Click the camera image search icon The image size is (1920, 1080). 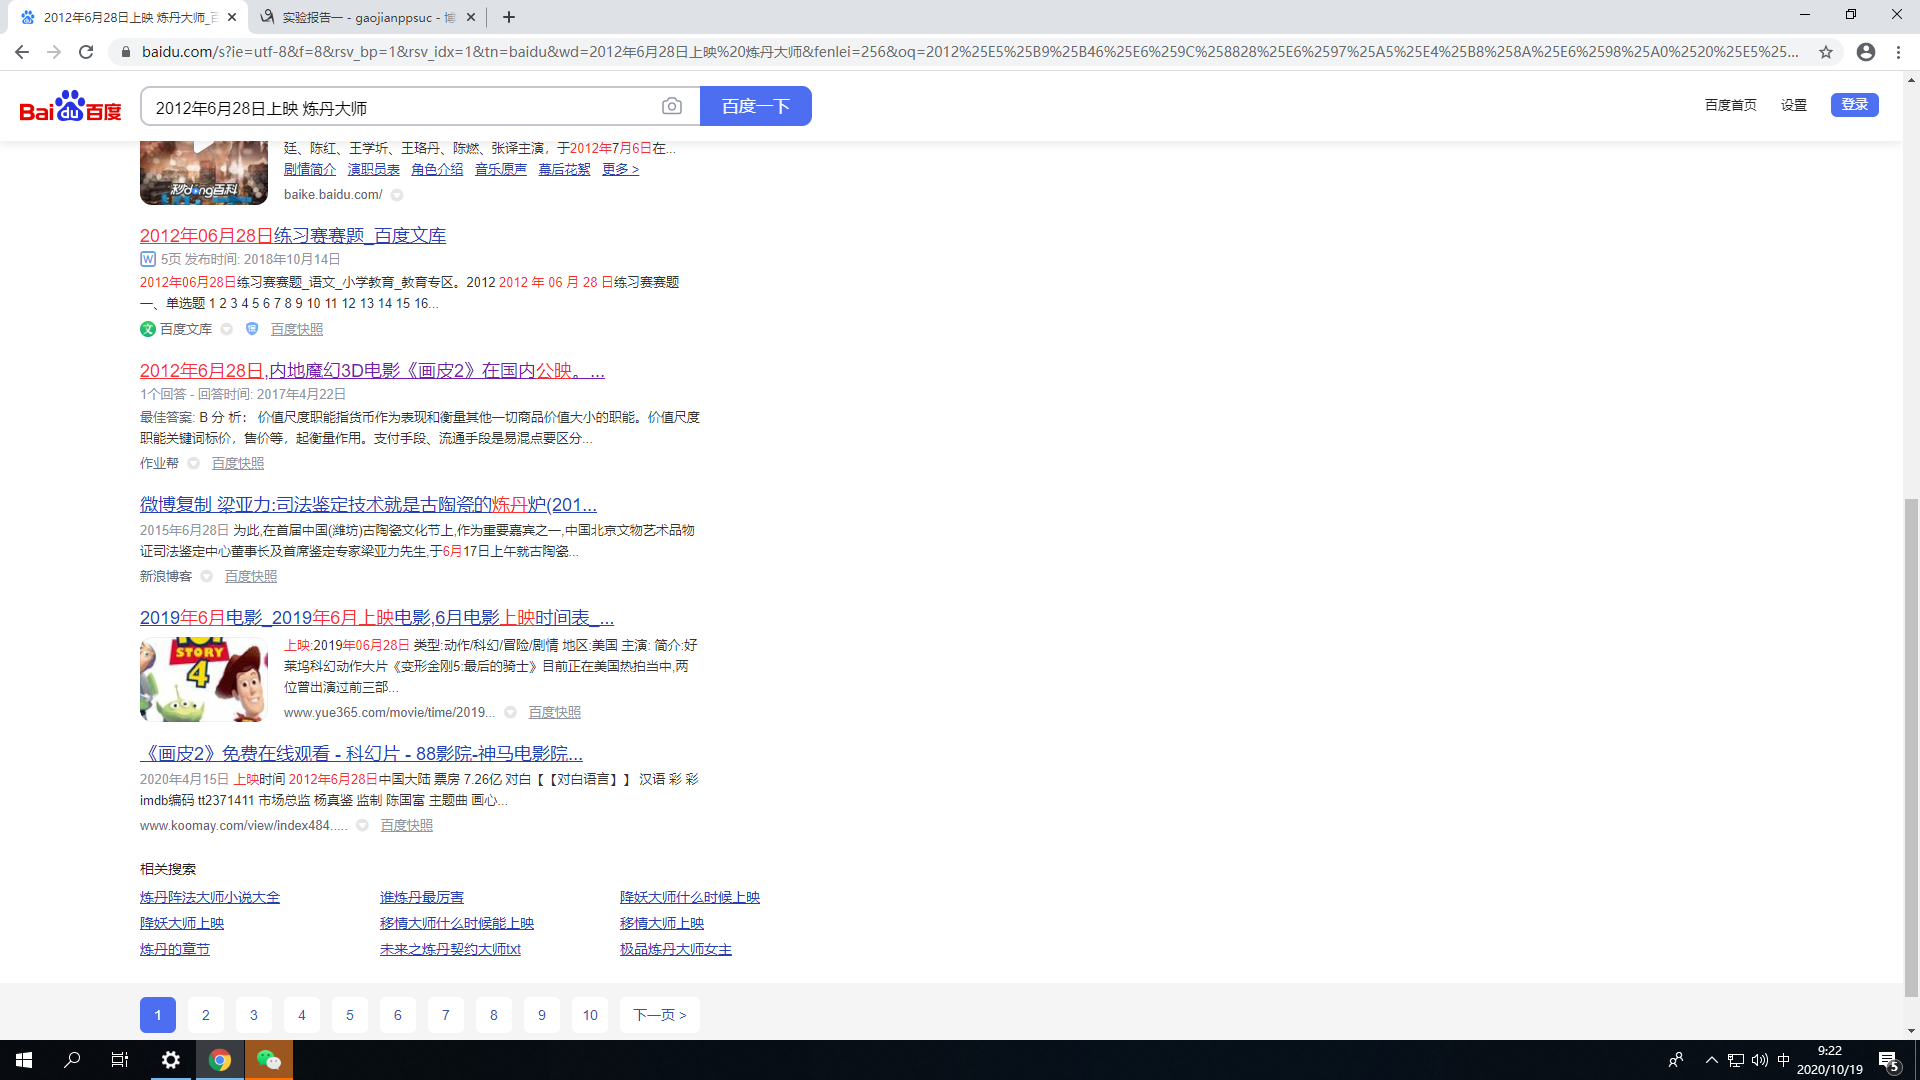[x=672, y=106]
